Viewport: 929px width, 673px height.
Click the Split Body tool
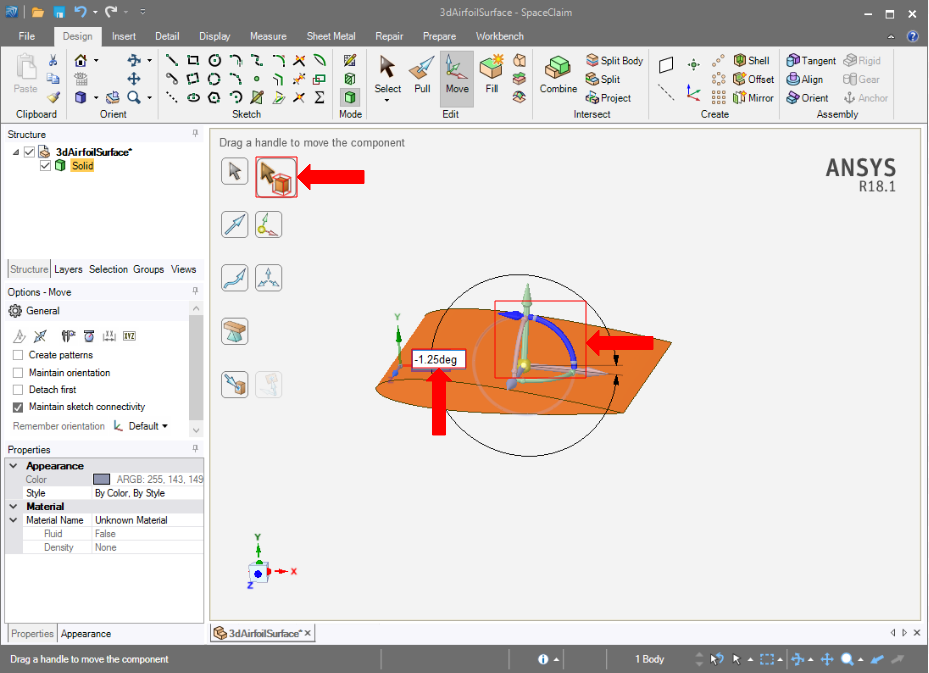[x=614, y=60]
